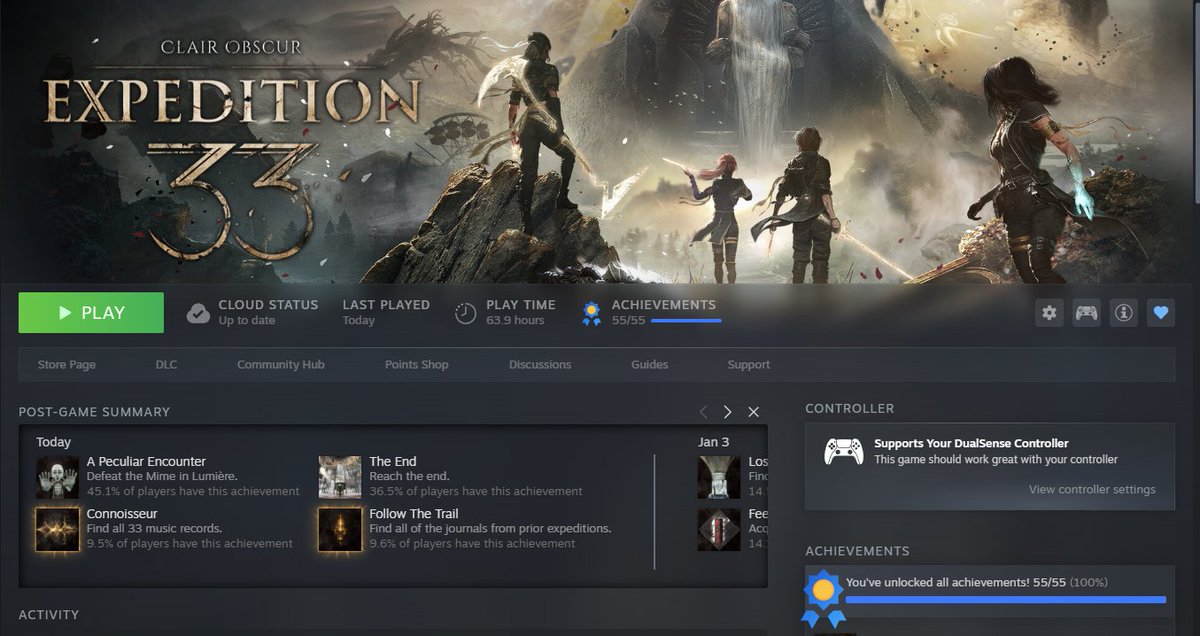Open the Guides tab
This screenshot has width=1200, height=636.
point(649,365)
